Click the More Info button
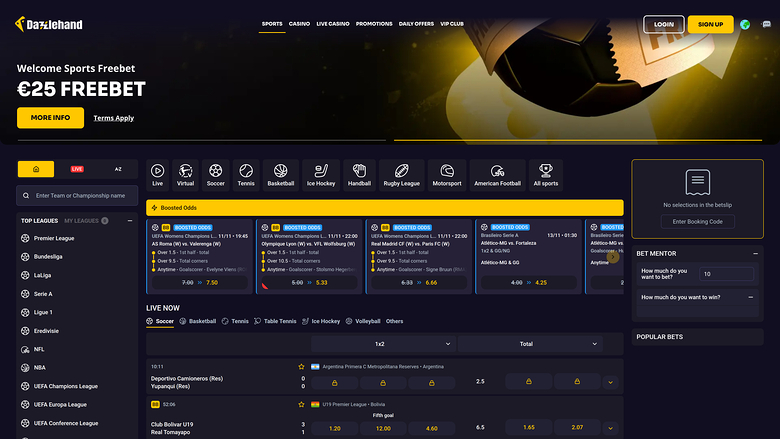Screen dimensions: 780x439 (50, 118)
